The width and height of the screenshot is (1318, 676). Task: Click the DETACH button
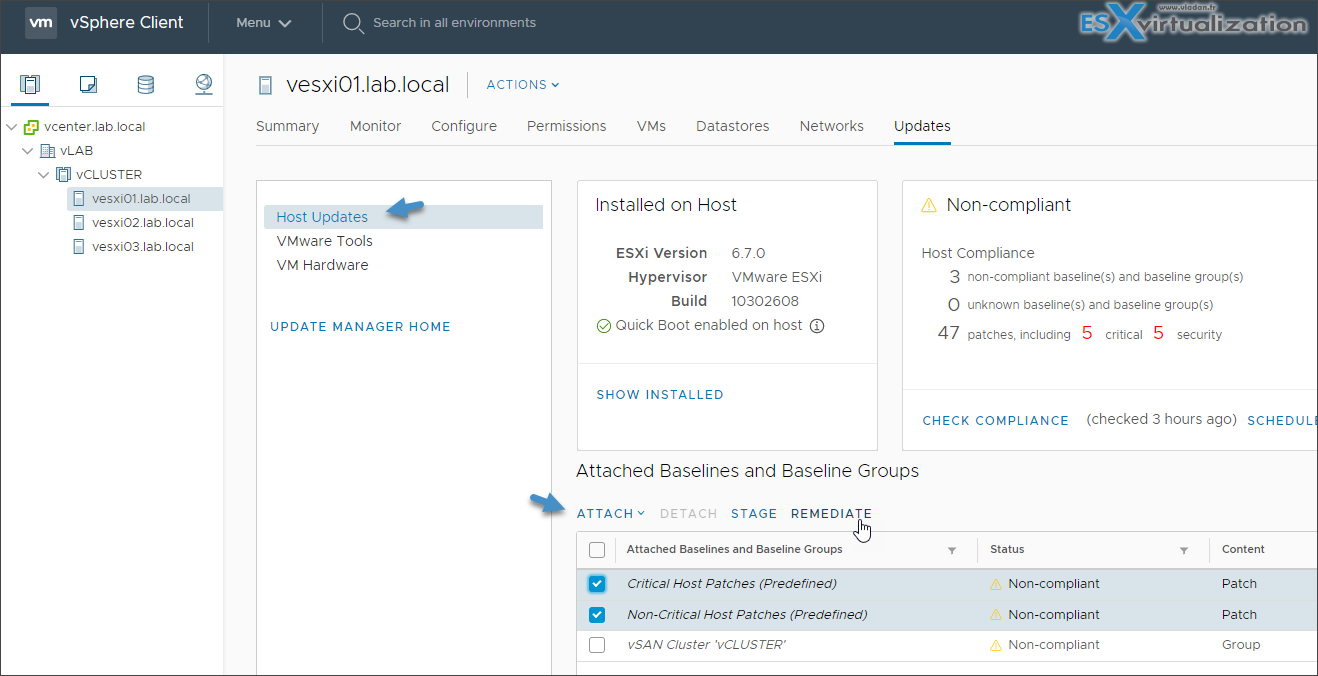point(688,514)
